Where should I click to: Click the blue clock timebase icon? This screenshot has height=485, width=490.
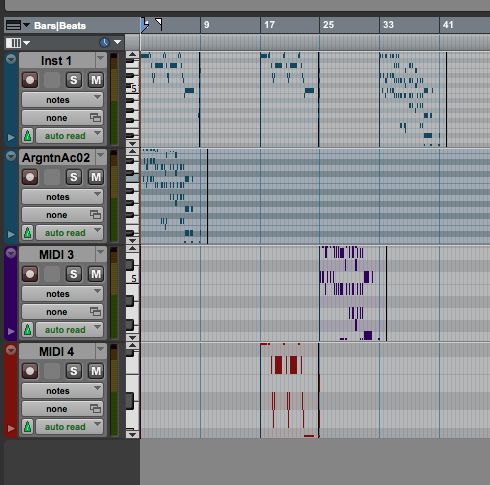(x=105, y=42)
